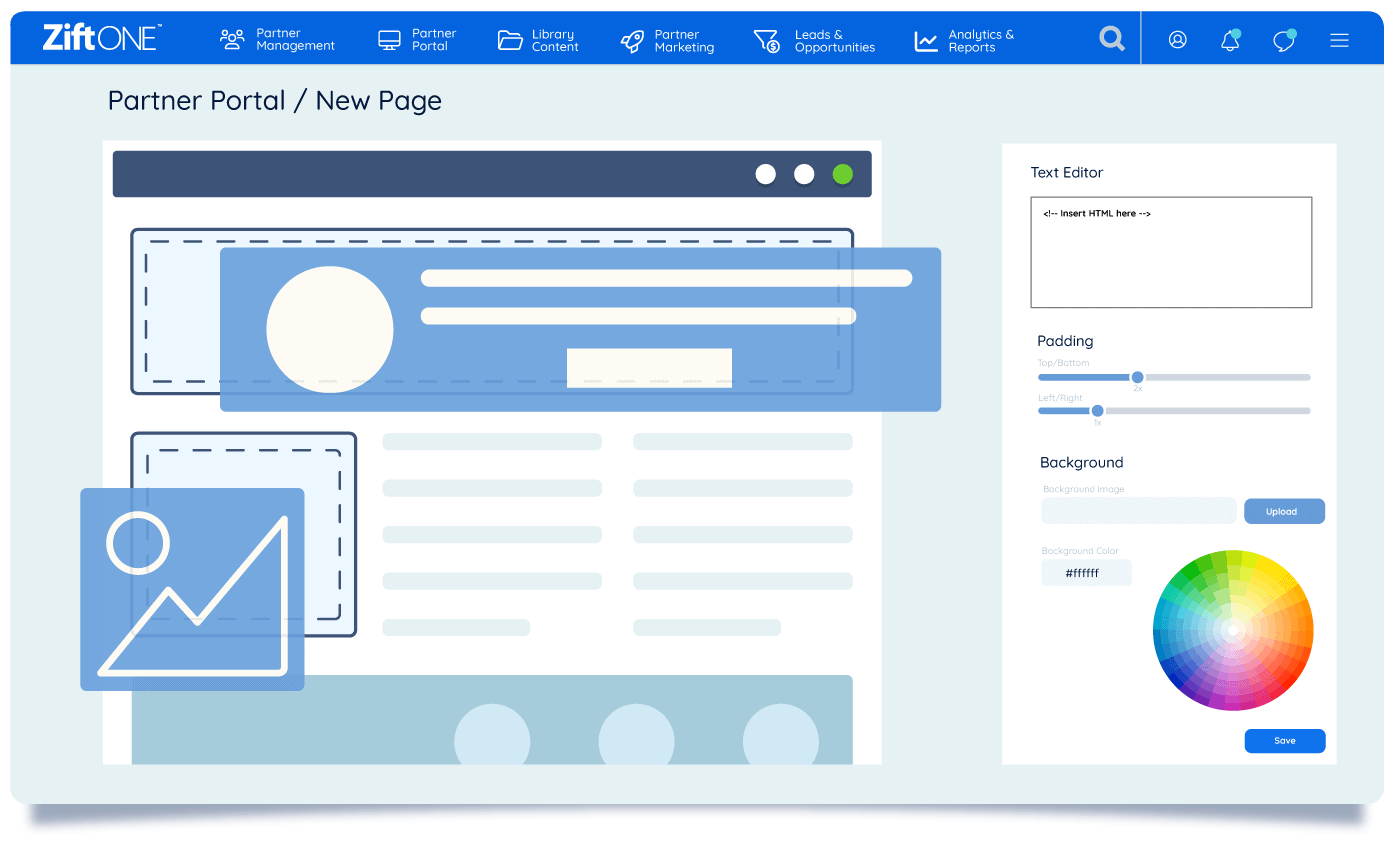The height and width of the screenshot is (853, 1400).
Task: Check the notifications bell icon
Action: pyautogui.click(x=1230, y=40)
